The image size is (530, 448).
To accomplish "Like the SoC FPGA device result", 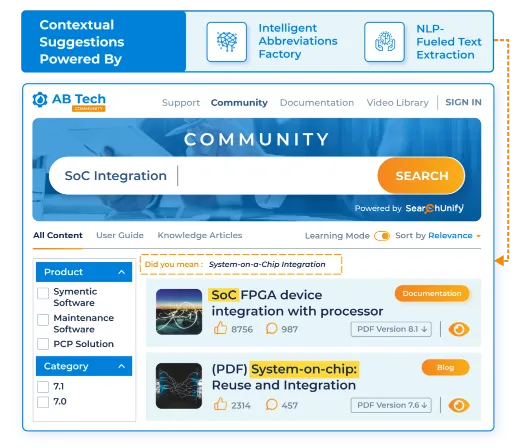I will [220, 328].
